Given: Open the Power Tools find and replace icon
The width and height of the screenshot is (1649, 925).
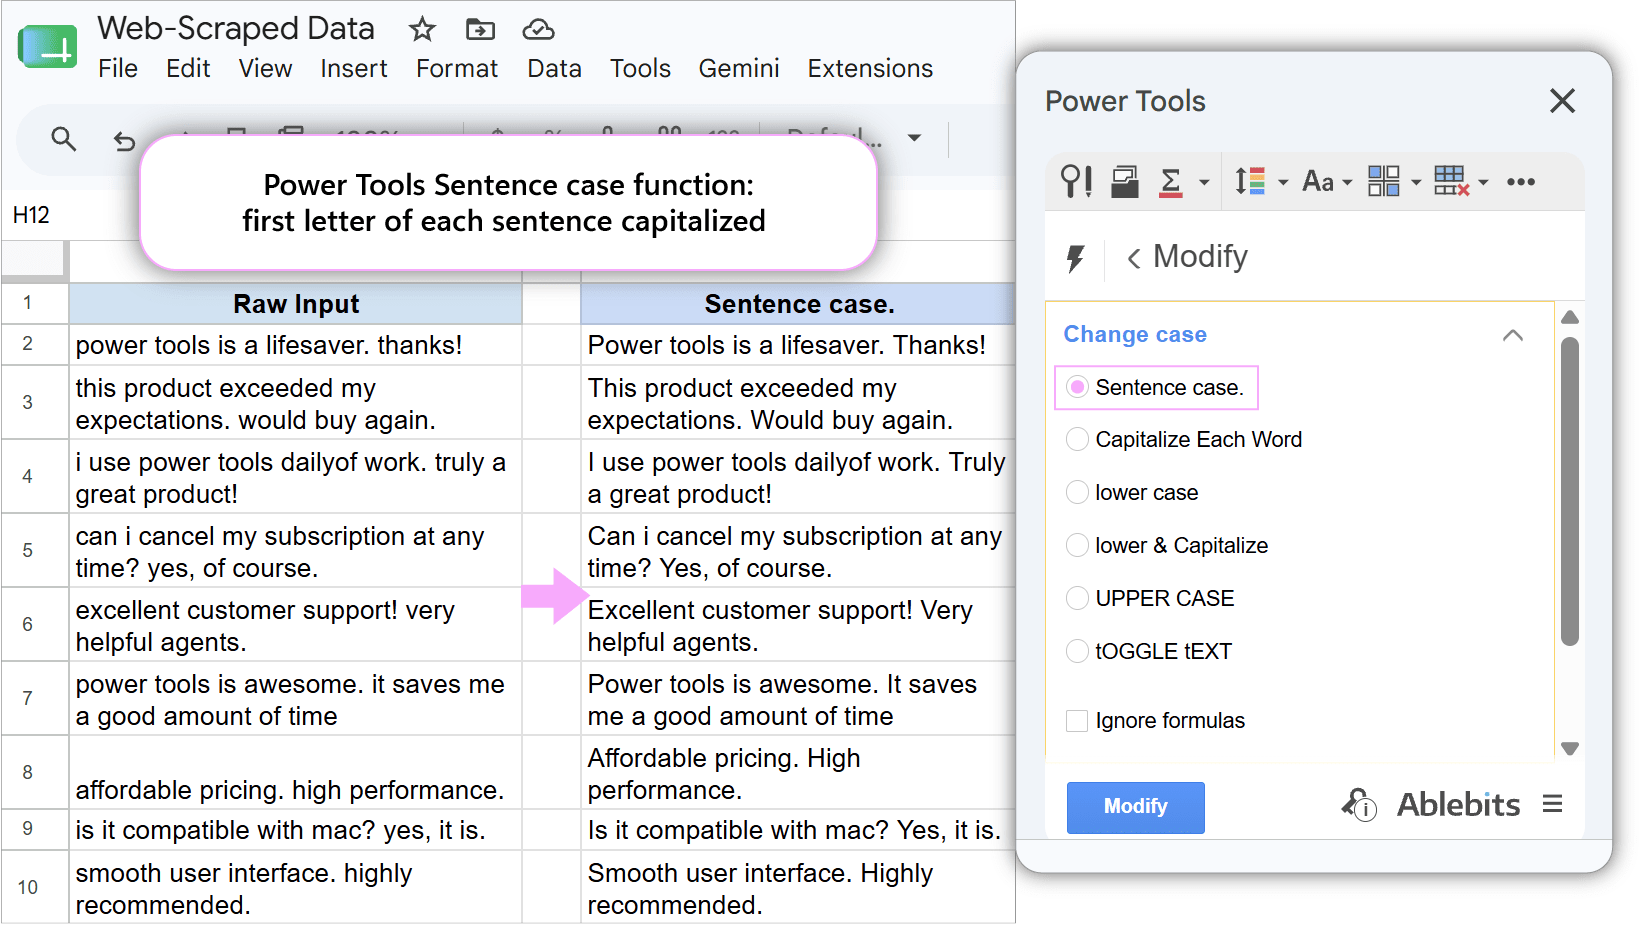Looking at the screenshot, I should pyautogui.click(x=1076, y=181).
